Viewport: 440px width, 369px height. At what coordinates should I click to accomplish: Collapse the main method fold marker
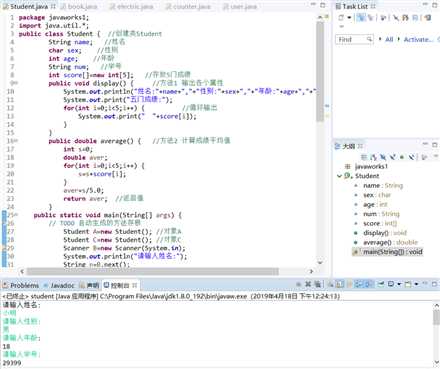(x=15, y=215)
